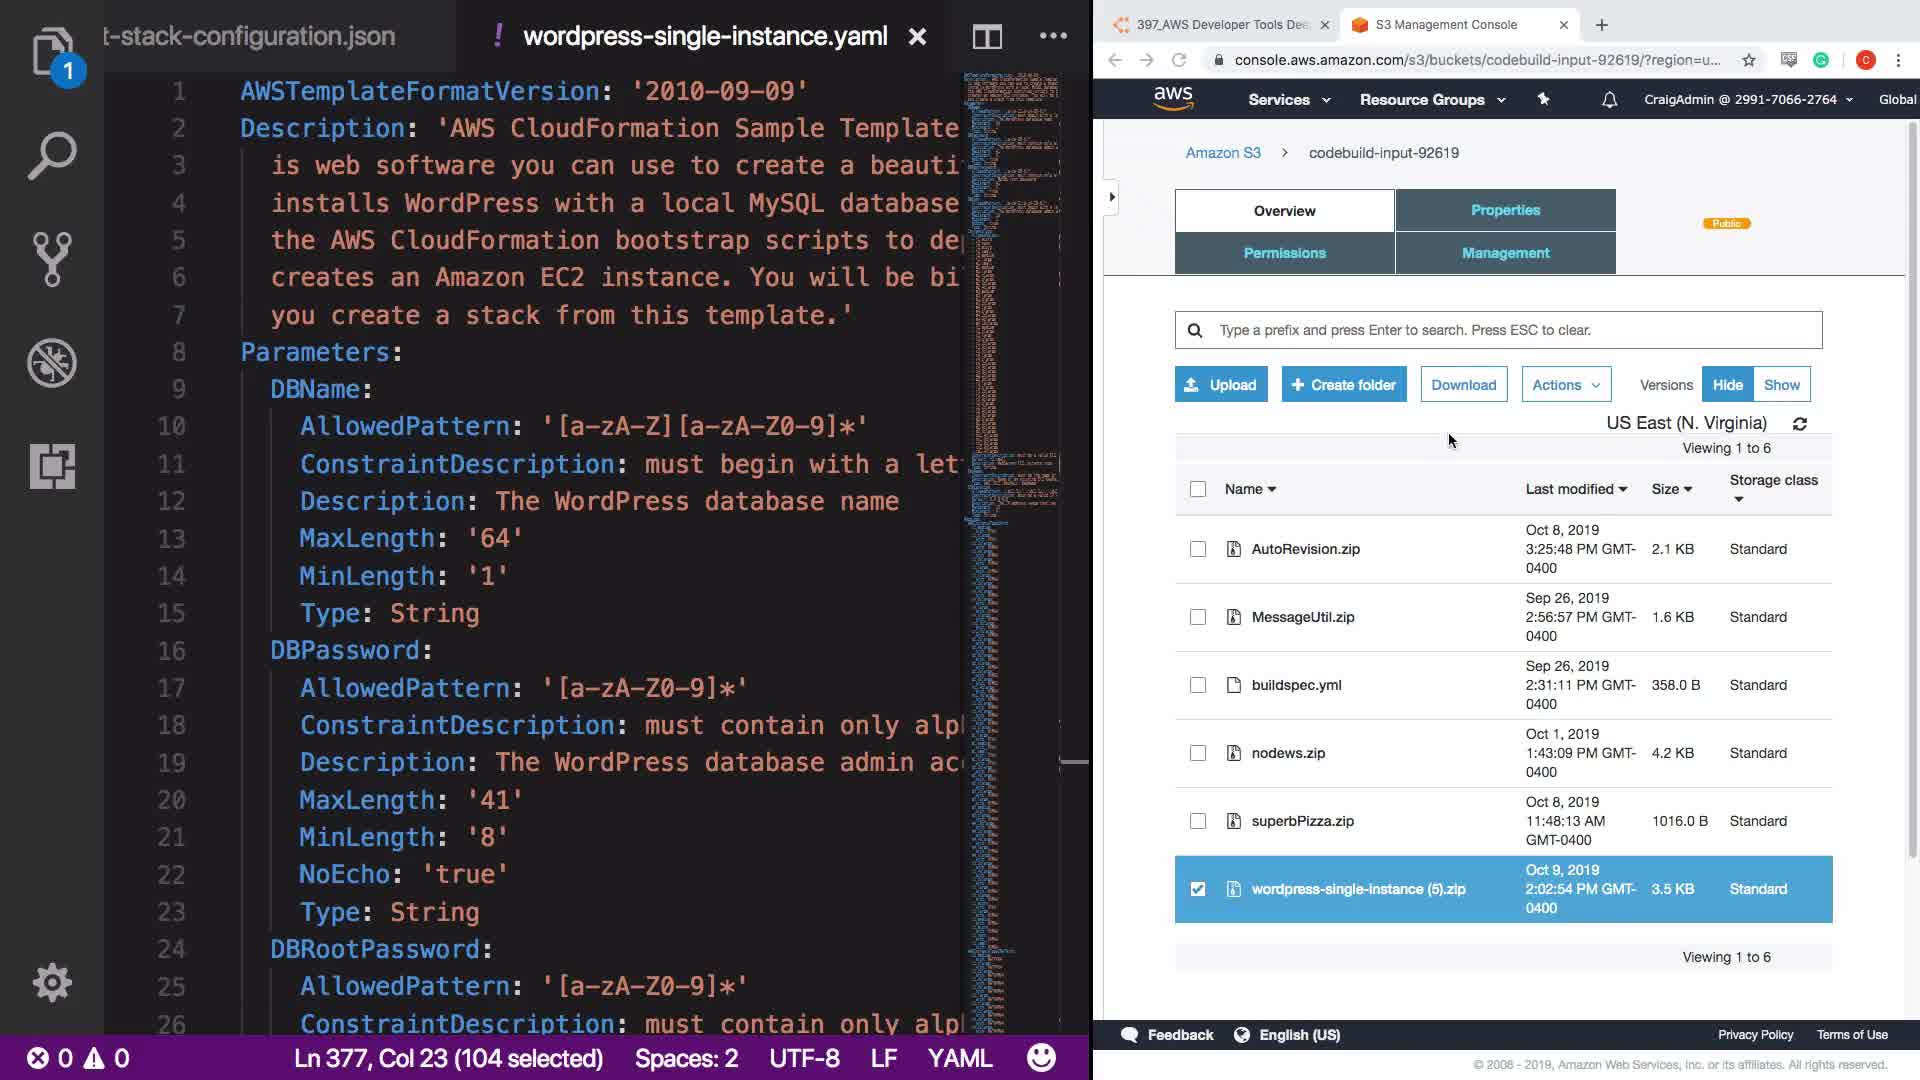
Task: Uncheck the wordpress-single-instance (5).zip checkbox
Action: coord(1197,889)
